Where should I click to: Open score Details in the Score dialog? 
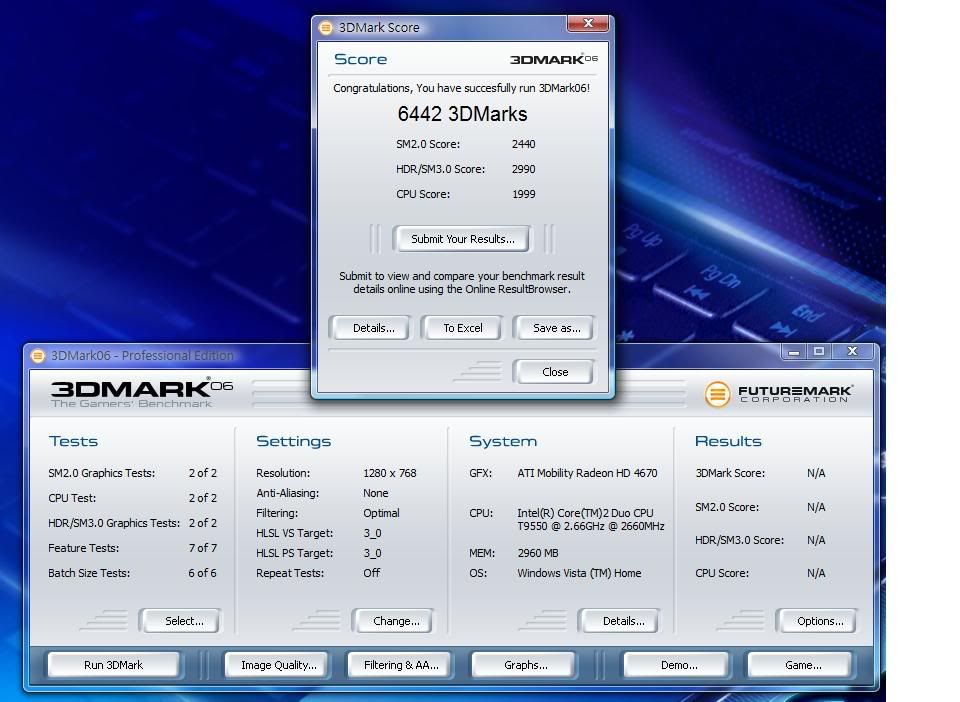[373, 328]
